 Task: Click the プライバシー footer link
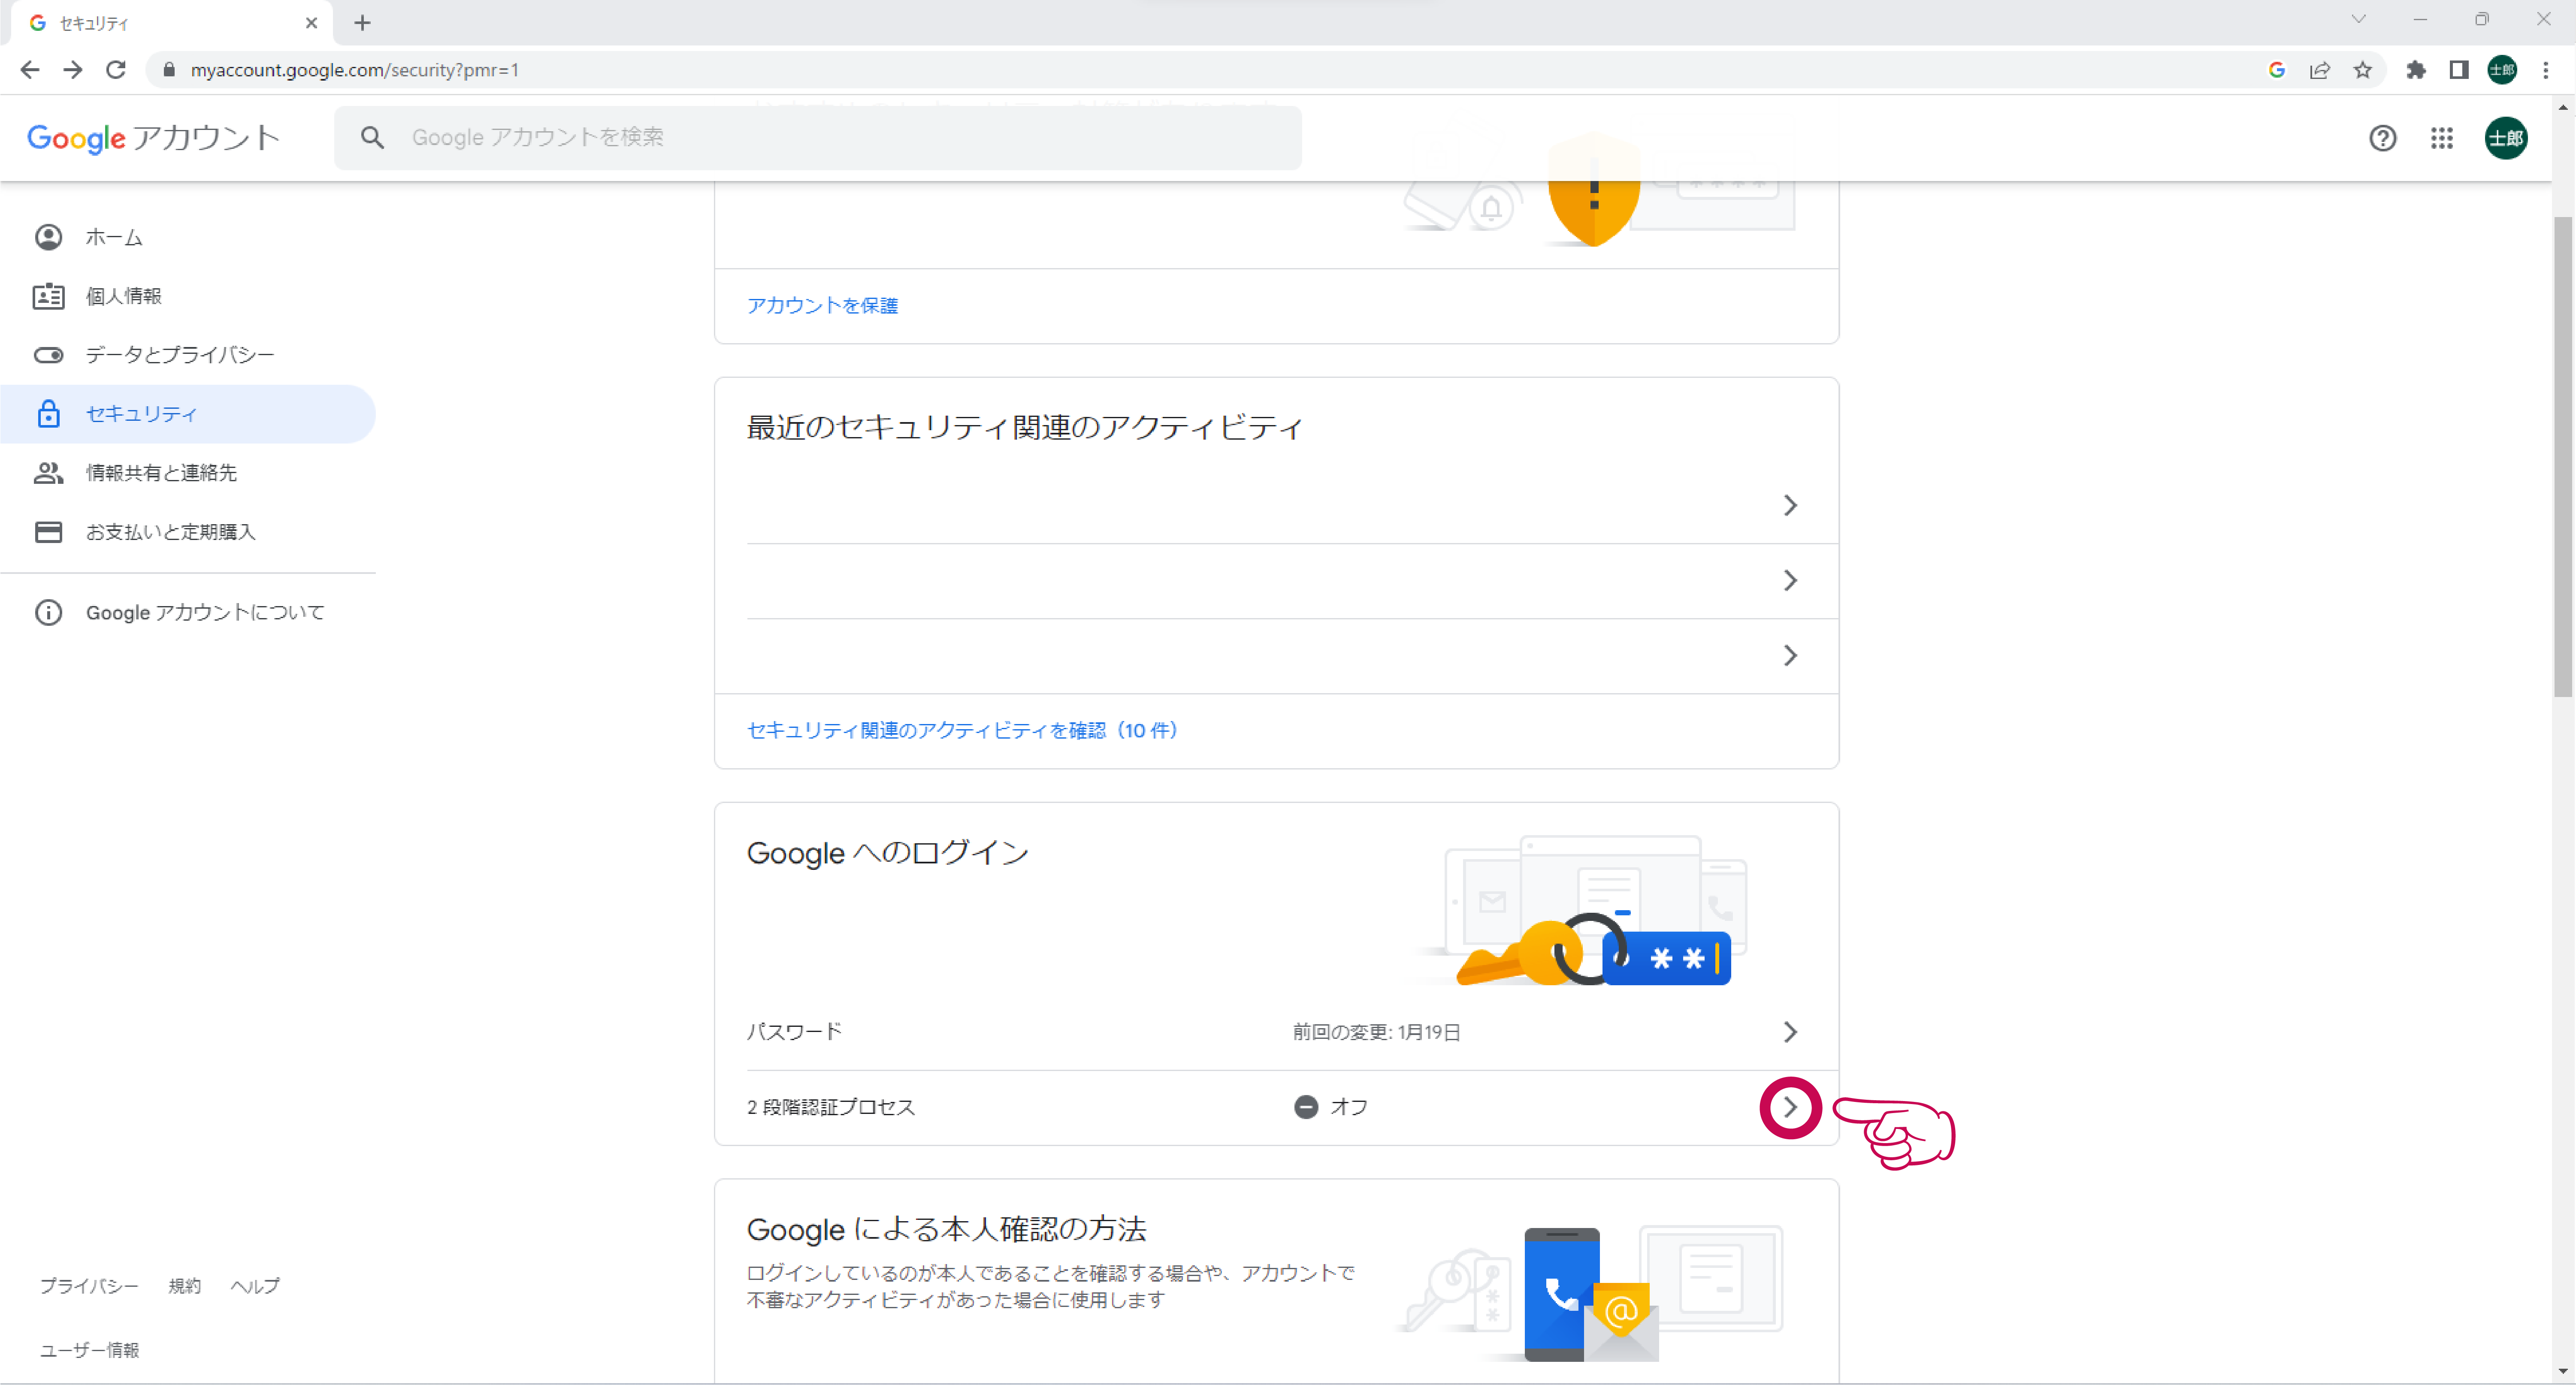click(89, 1286)
